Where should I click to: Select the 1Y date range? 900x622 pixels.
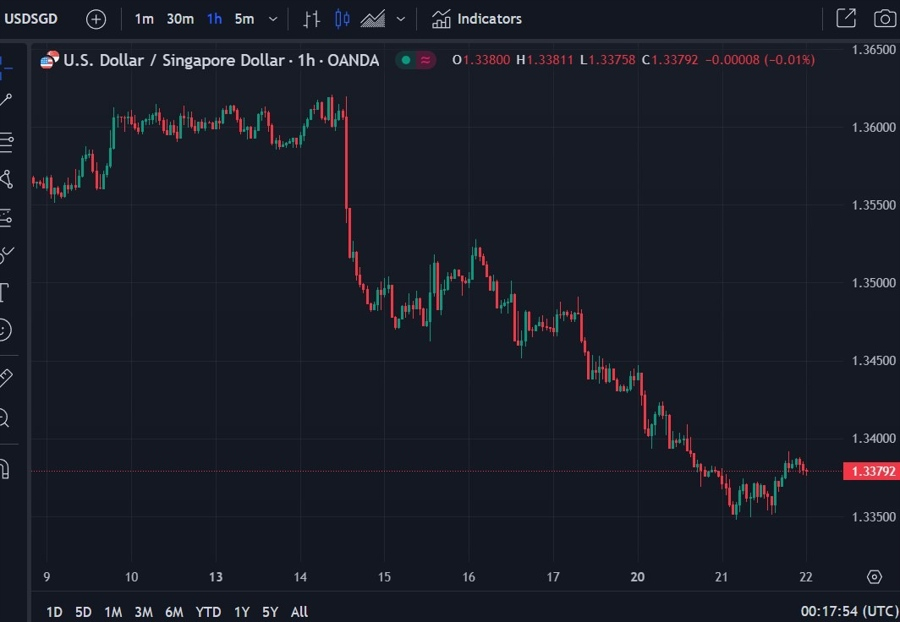pos(242,612)
